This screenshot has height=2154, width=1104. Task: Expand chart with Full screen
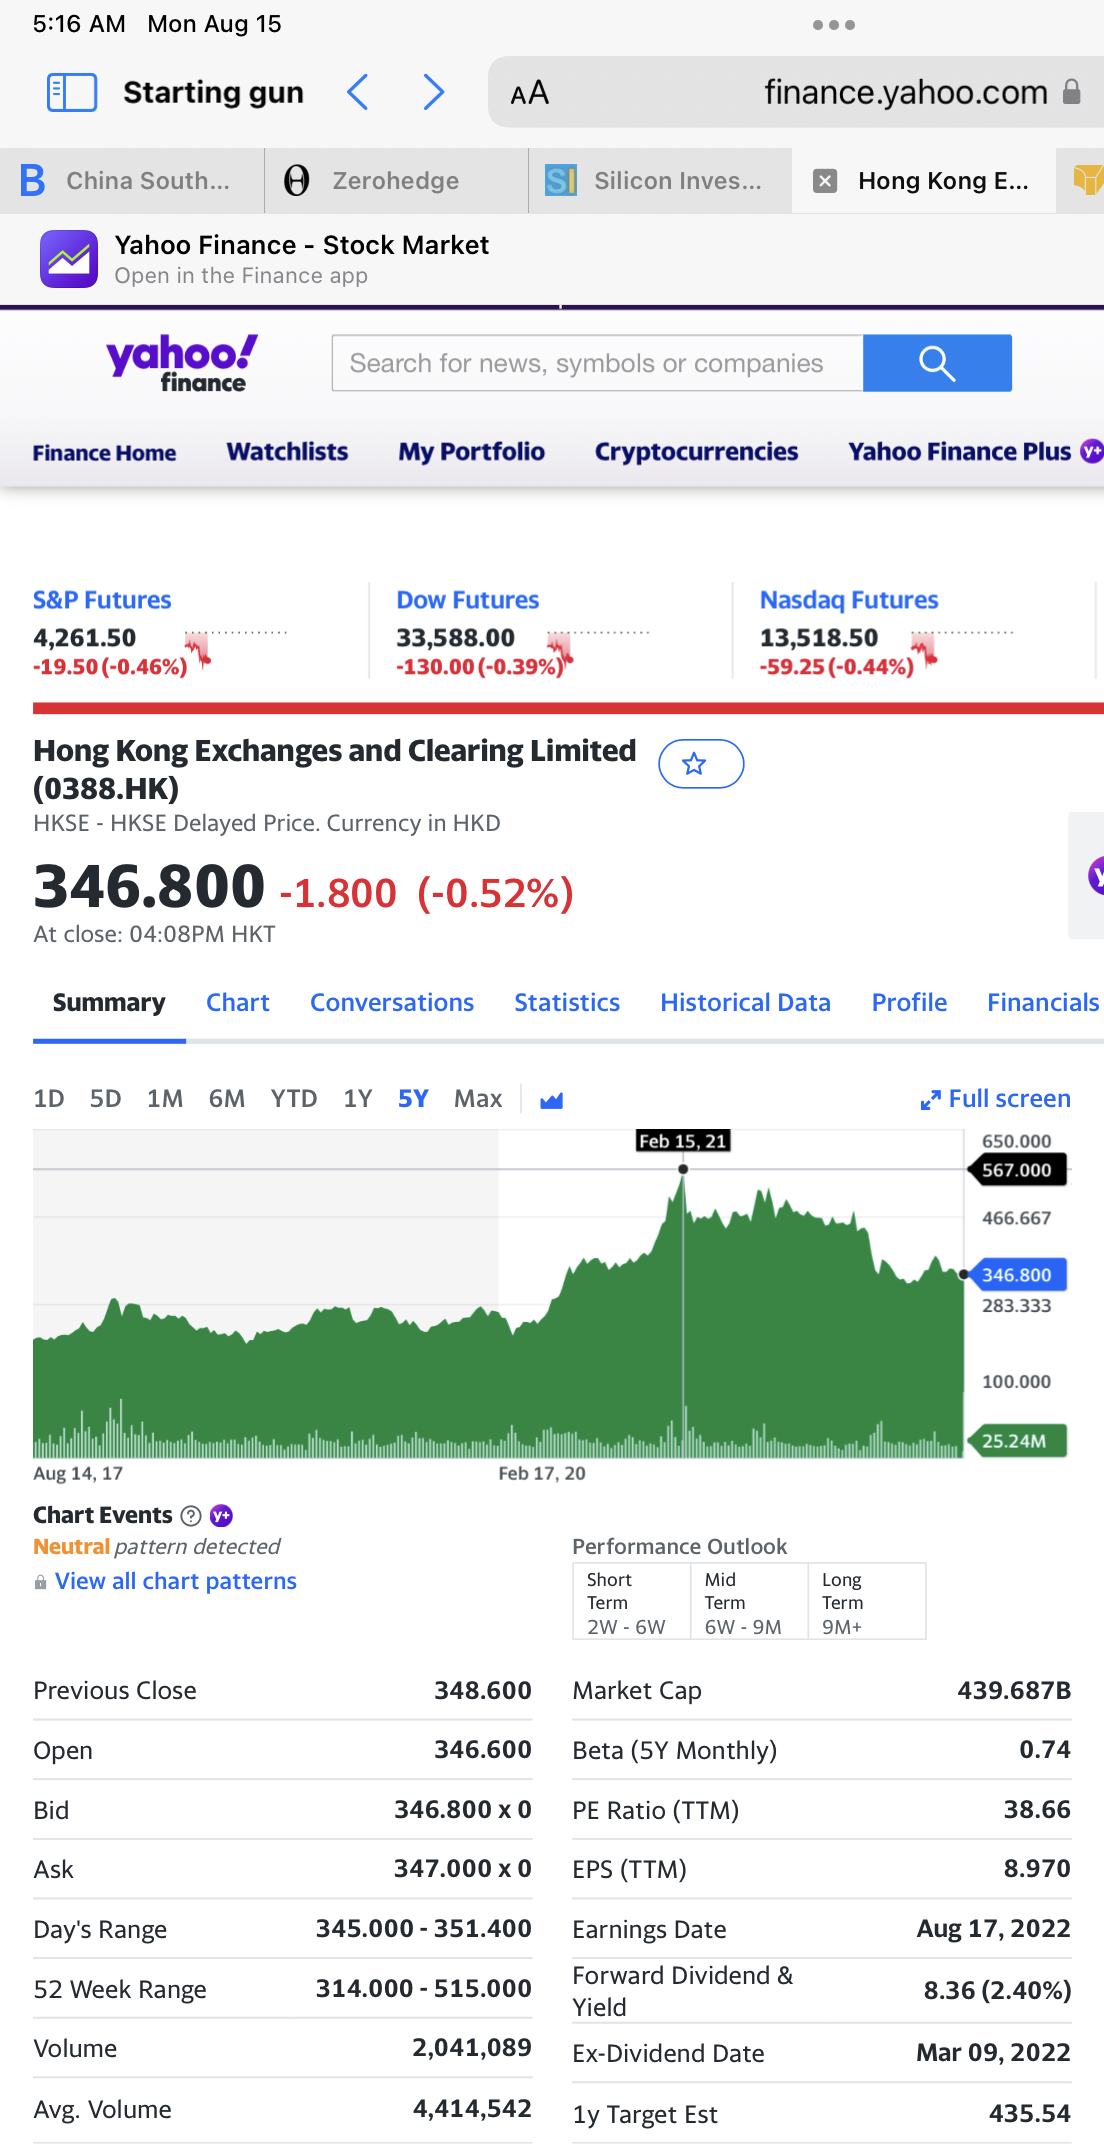pos(995,1099)
